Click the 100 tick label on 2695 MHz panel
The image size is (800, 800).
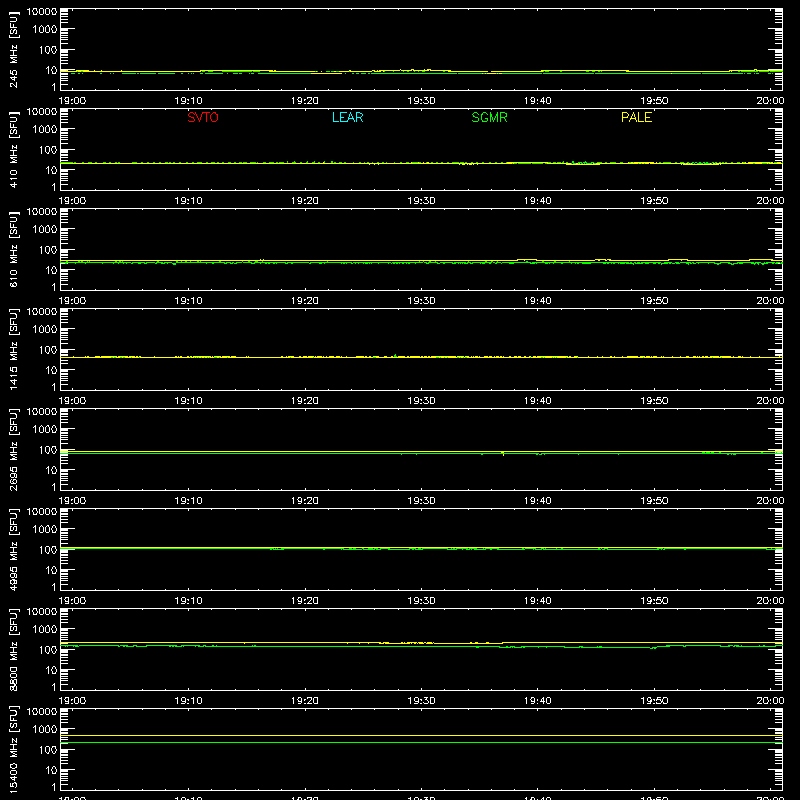click(48, 450)
